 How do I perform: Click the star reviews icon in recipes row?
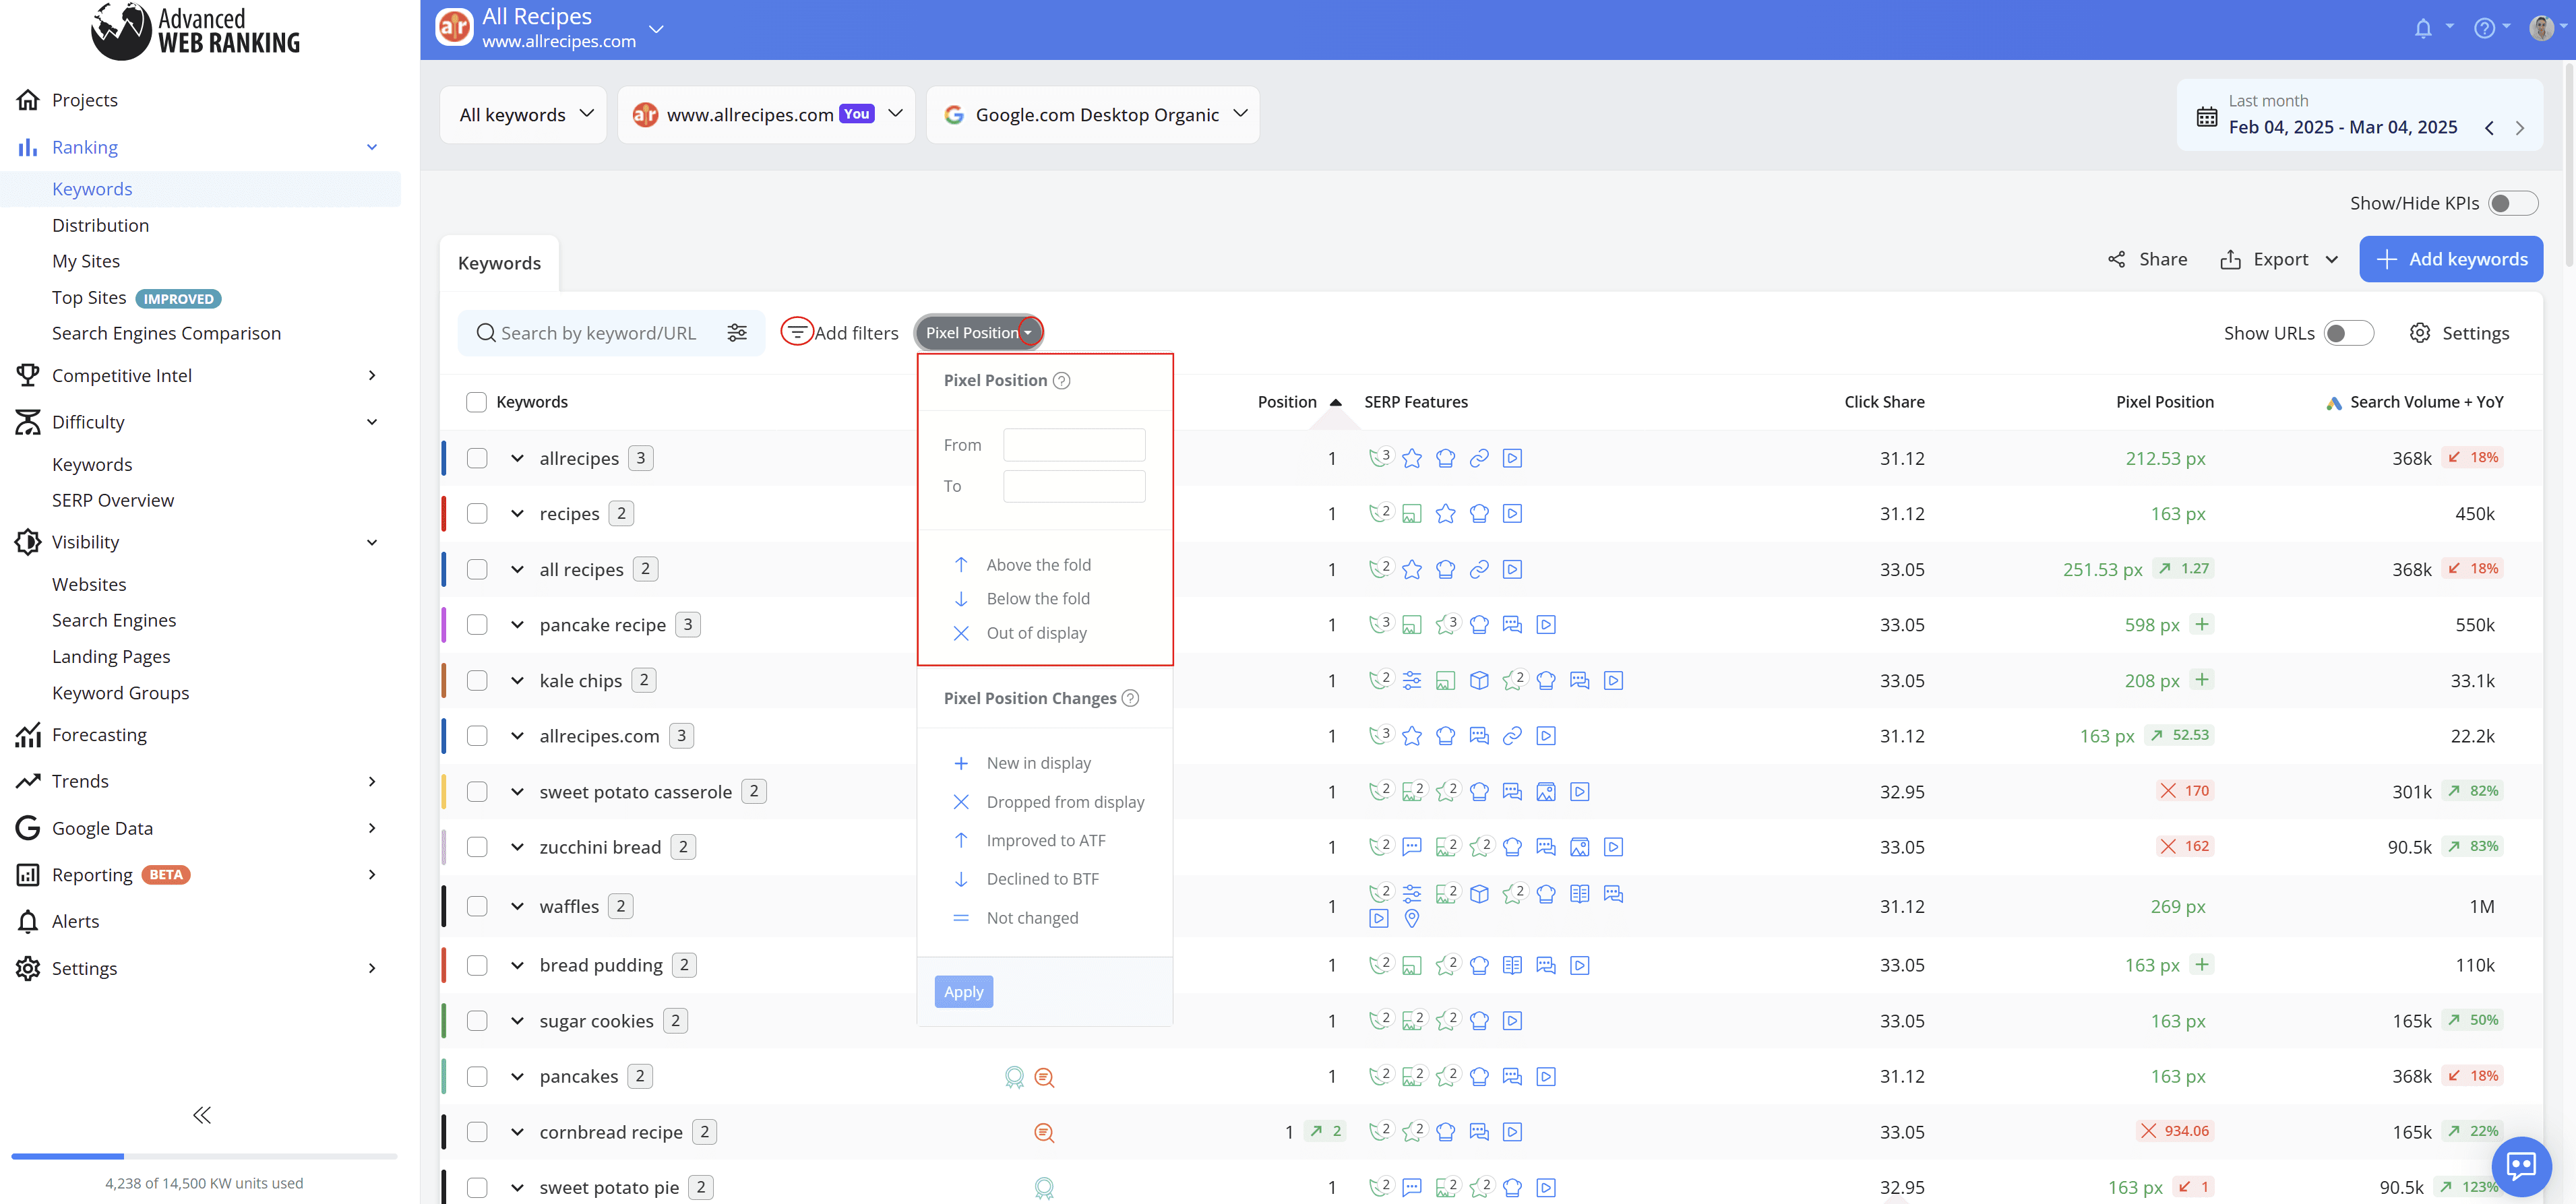pyautogui.click(x=1445, y=514)
